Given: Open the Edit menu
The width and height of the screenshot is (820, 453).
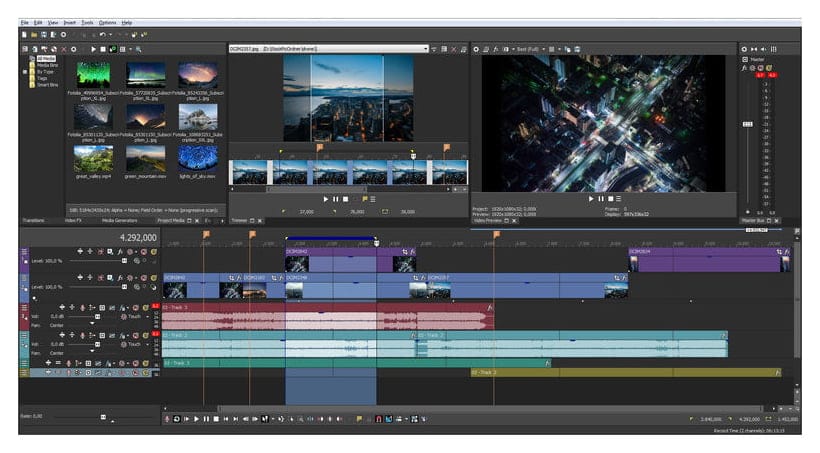Looking at the screenshot, I should coord(38,22).
